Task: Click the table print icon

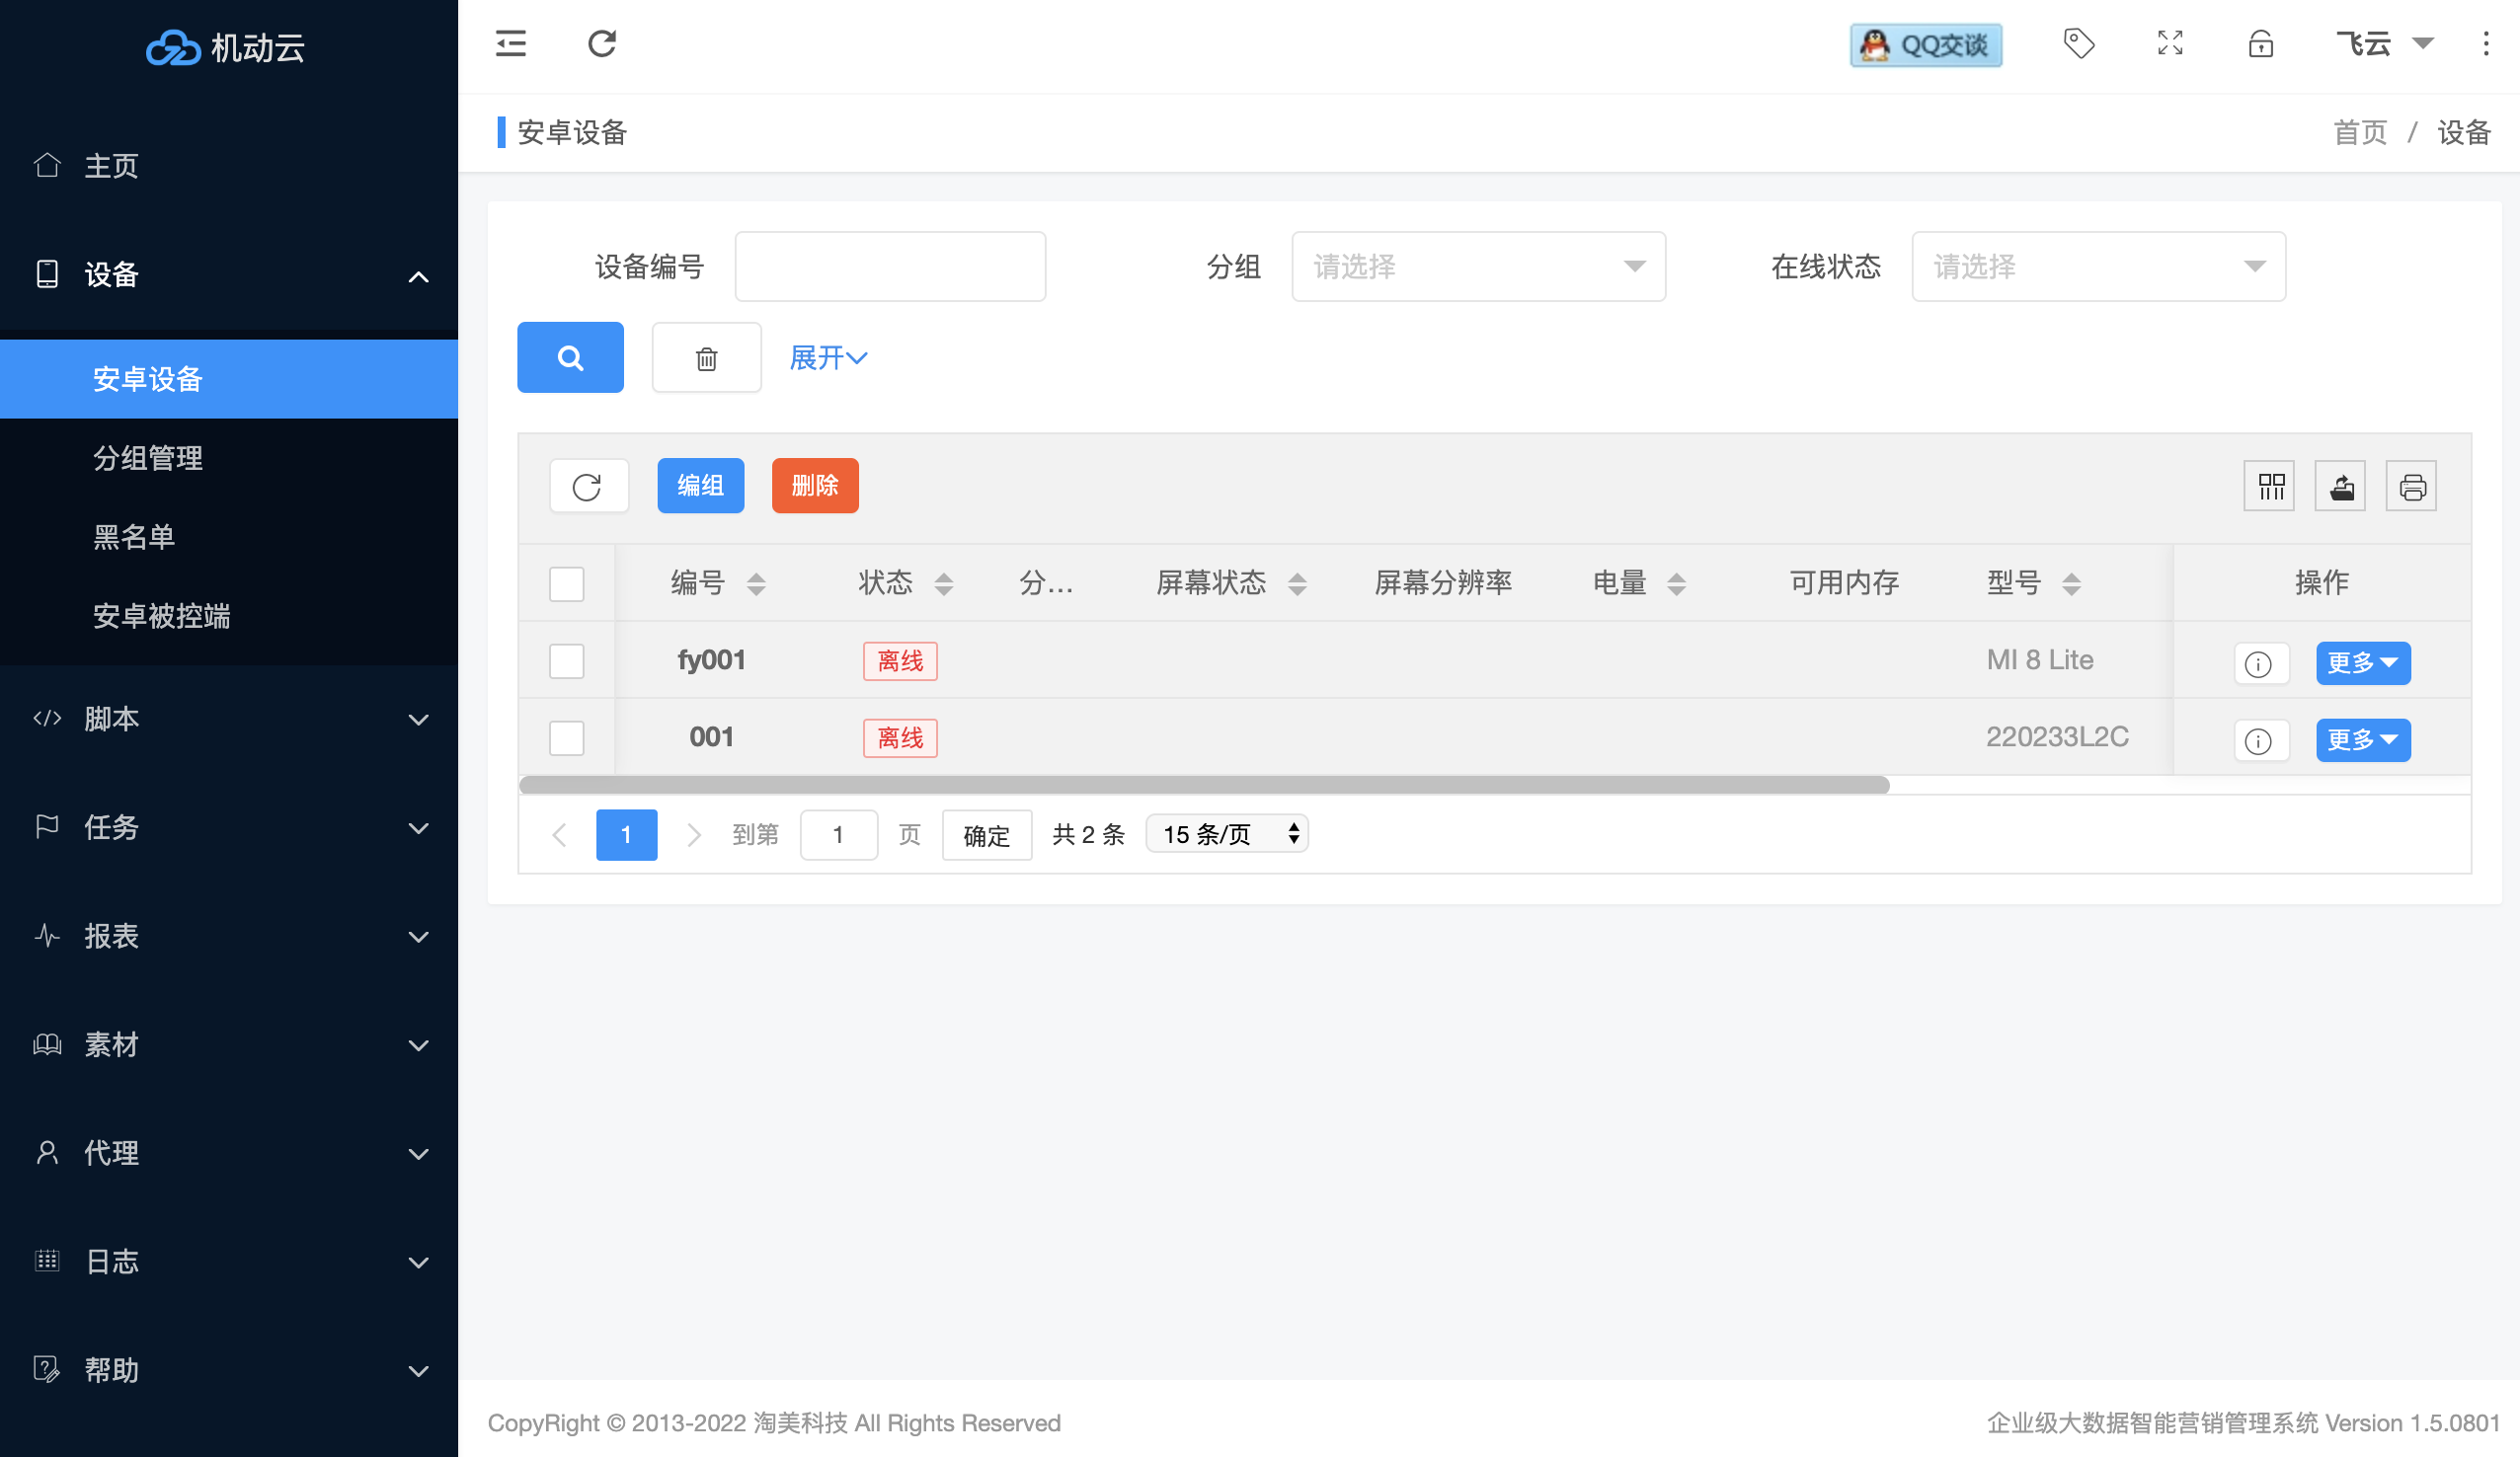Action: point(2411,486)
